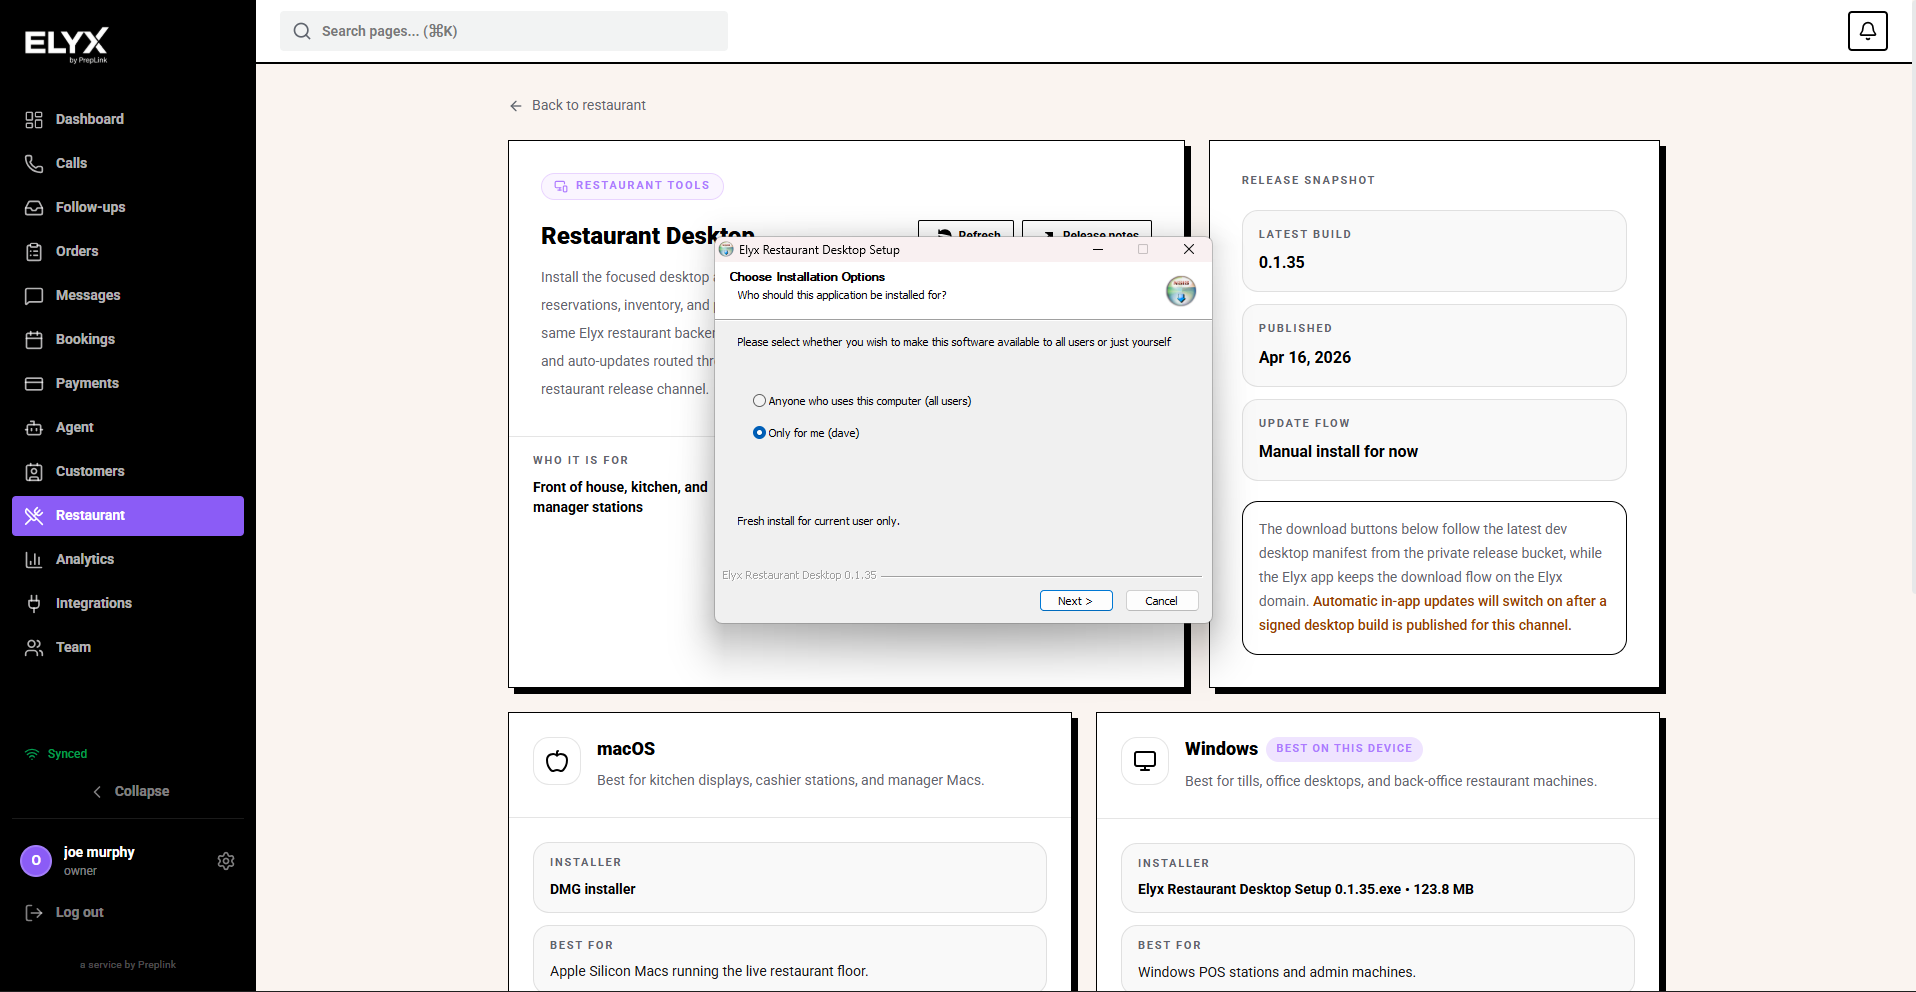Click the DMG installer row
Viewport: 1916px width, 992px height.
(790, 877)
